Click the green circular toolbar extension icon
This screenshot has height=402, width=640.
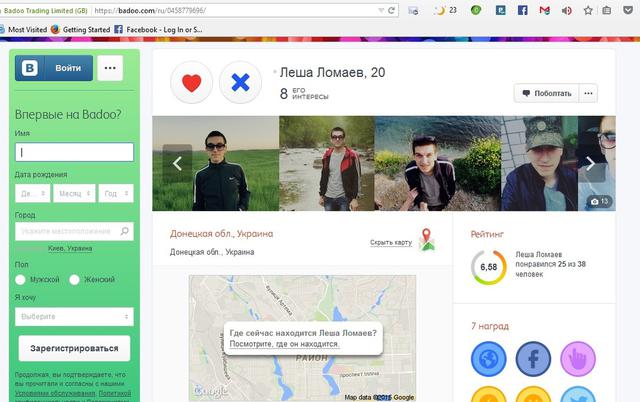476,10
